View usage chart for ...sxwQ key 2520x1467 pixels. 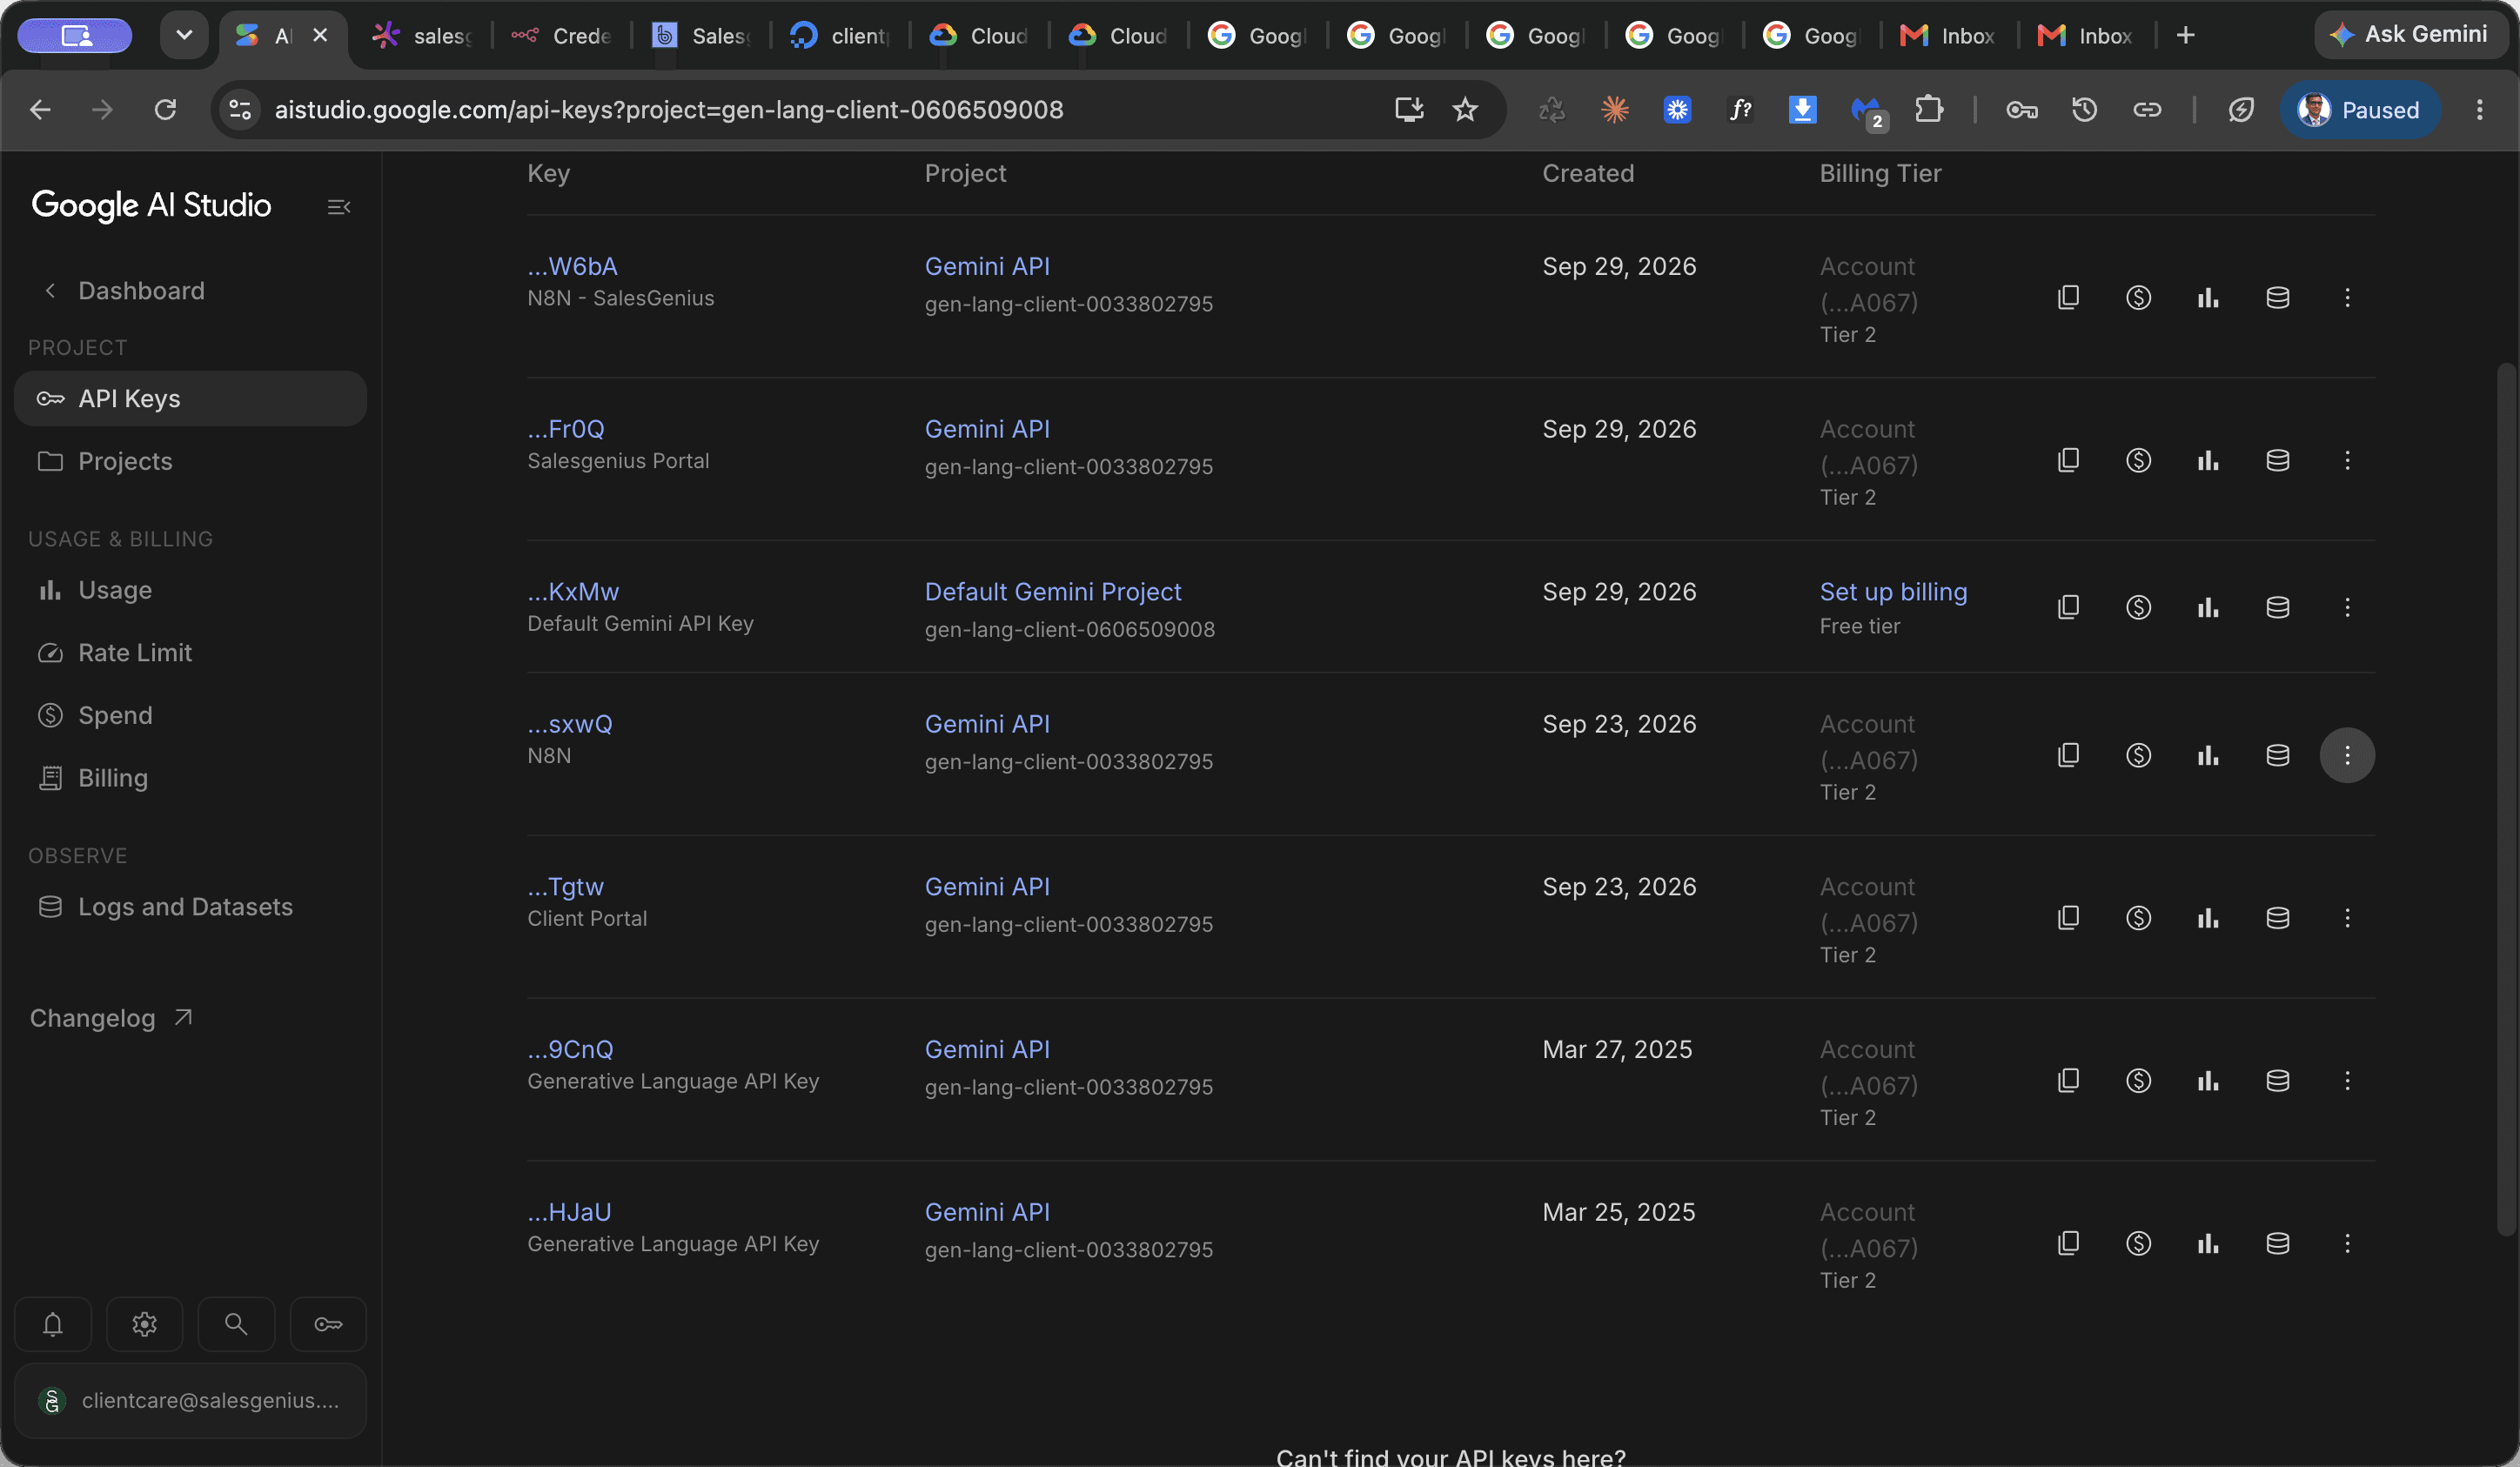point(2208,755)
